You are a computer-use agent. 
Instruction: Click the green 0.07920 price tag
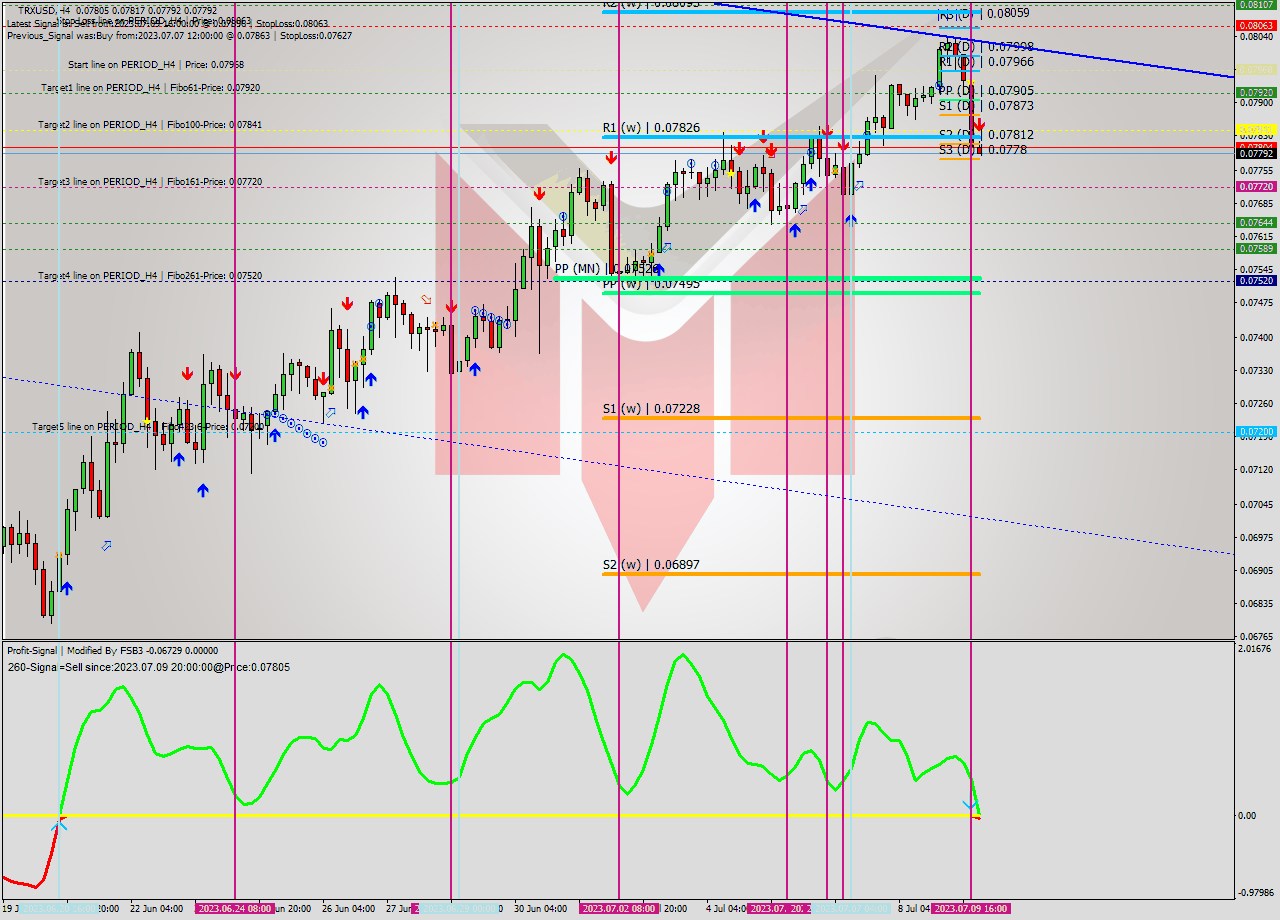click(x=1255, y=92)
